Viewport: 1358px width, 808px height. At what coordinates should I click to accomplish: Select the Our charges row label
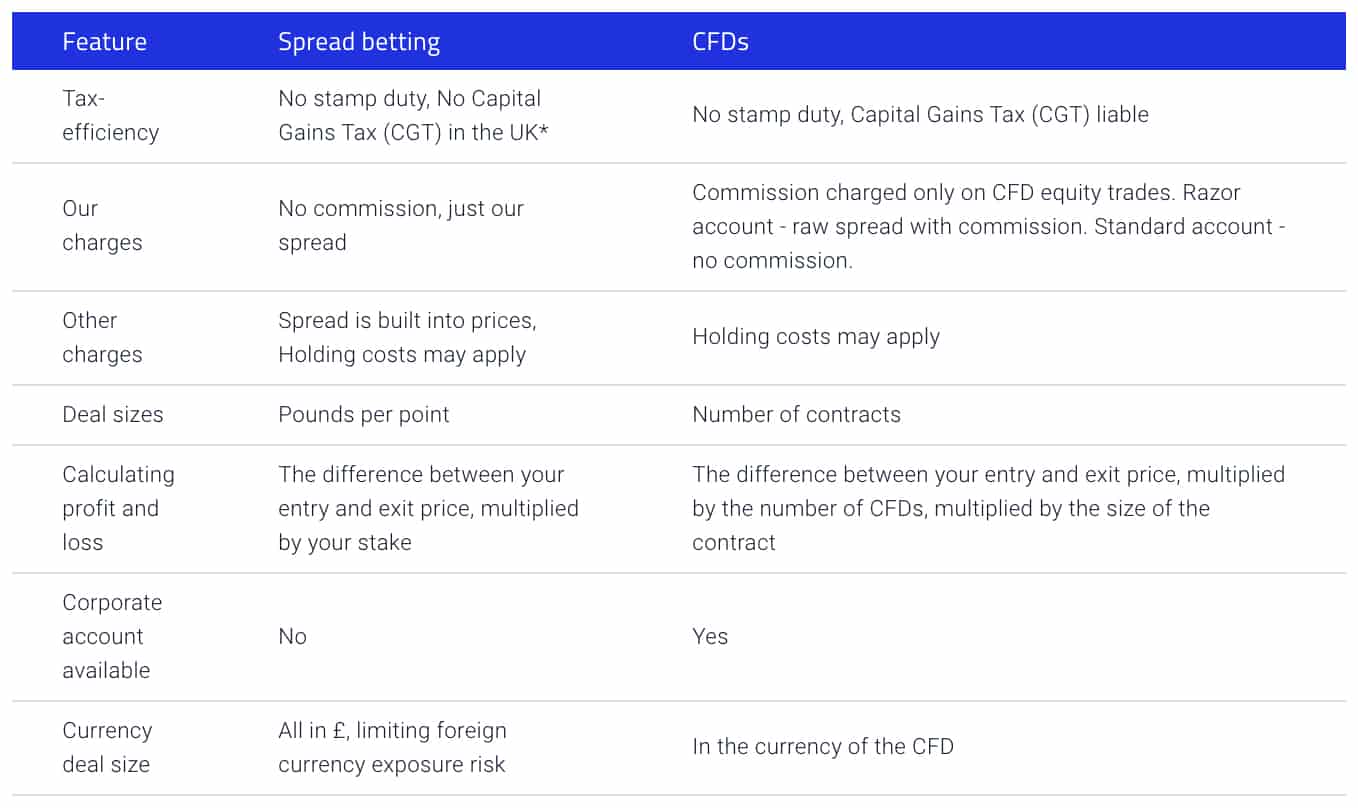click(102, 225)
